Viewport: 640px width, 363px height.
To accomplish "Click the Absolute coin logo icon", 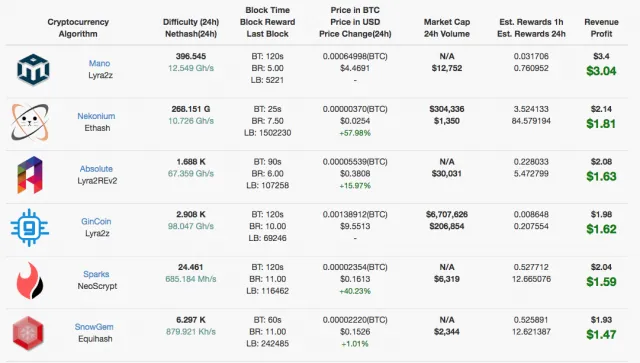I will (x=30, y=175).
